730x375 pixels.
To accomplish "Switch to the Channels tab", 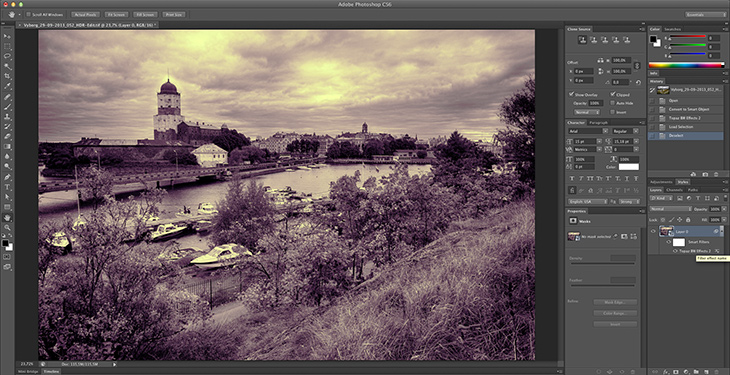I will click(674, 190).
